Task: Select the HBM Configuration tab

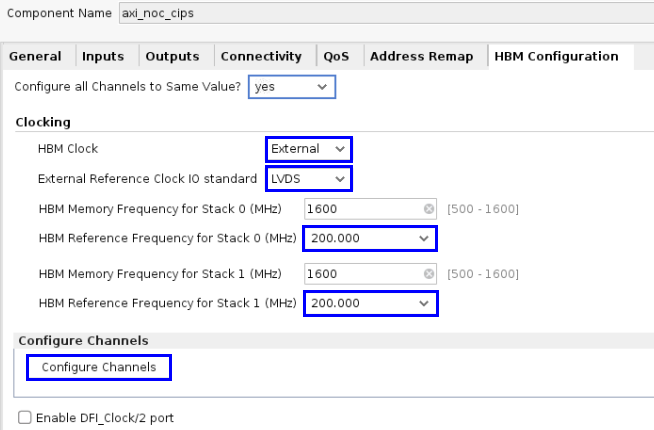Action: [x=556, y=57]
